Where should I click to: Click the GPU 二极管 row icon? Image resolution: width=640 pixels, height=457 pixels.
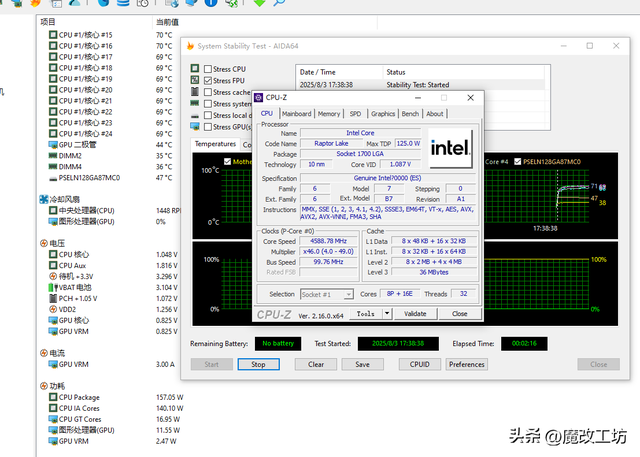tap(53, 144)
